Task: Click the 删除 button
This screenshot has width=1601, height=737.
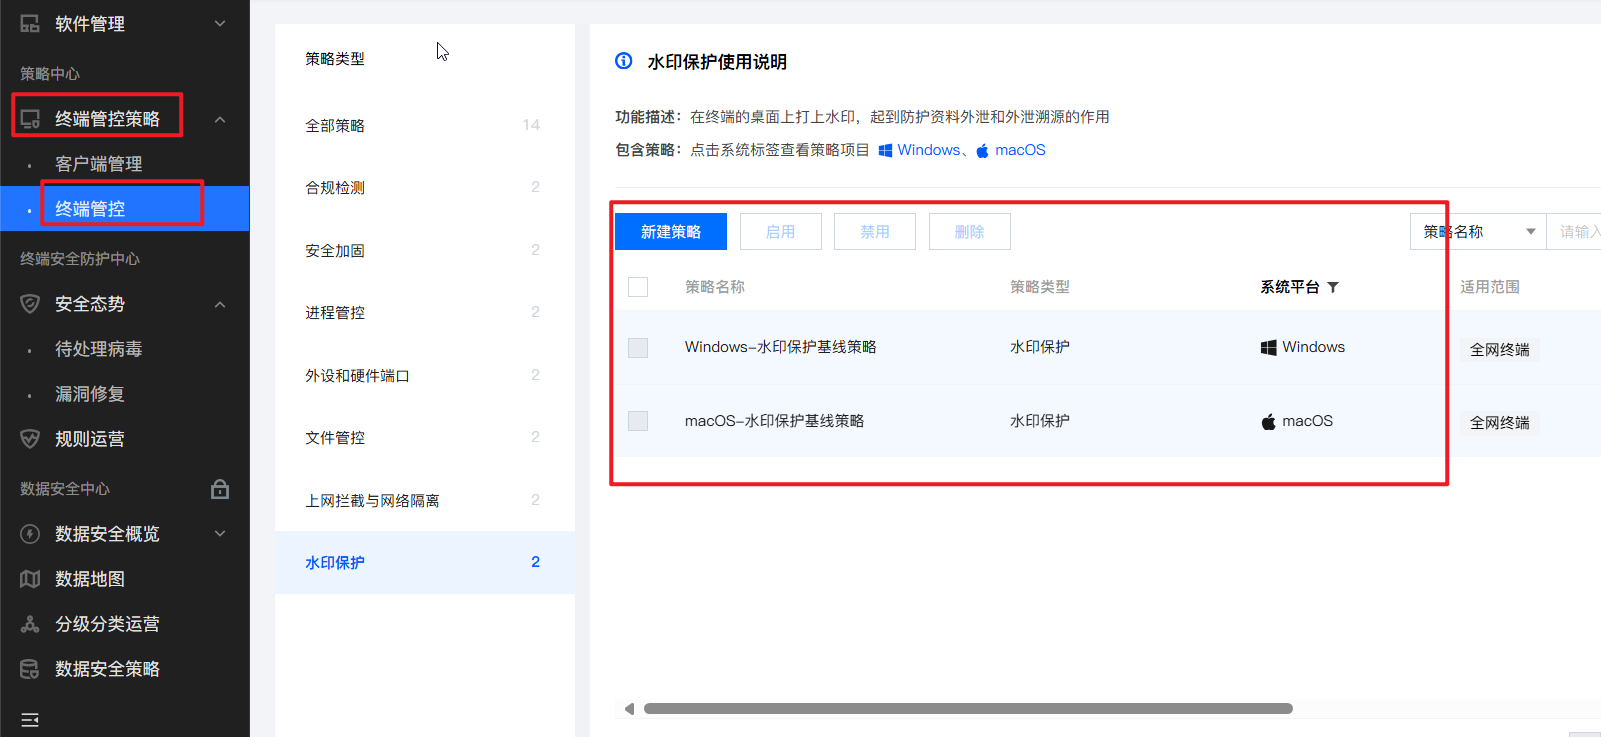Action: click(x=970, y=232)
